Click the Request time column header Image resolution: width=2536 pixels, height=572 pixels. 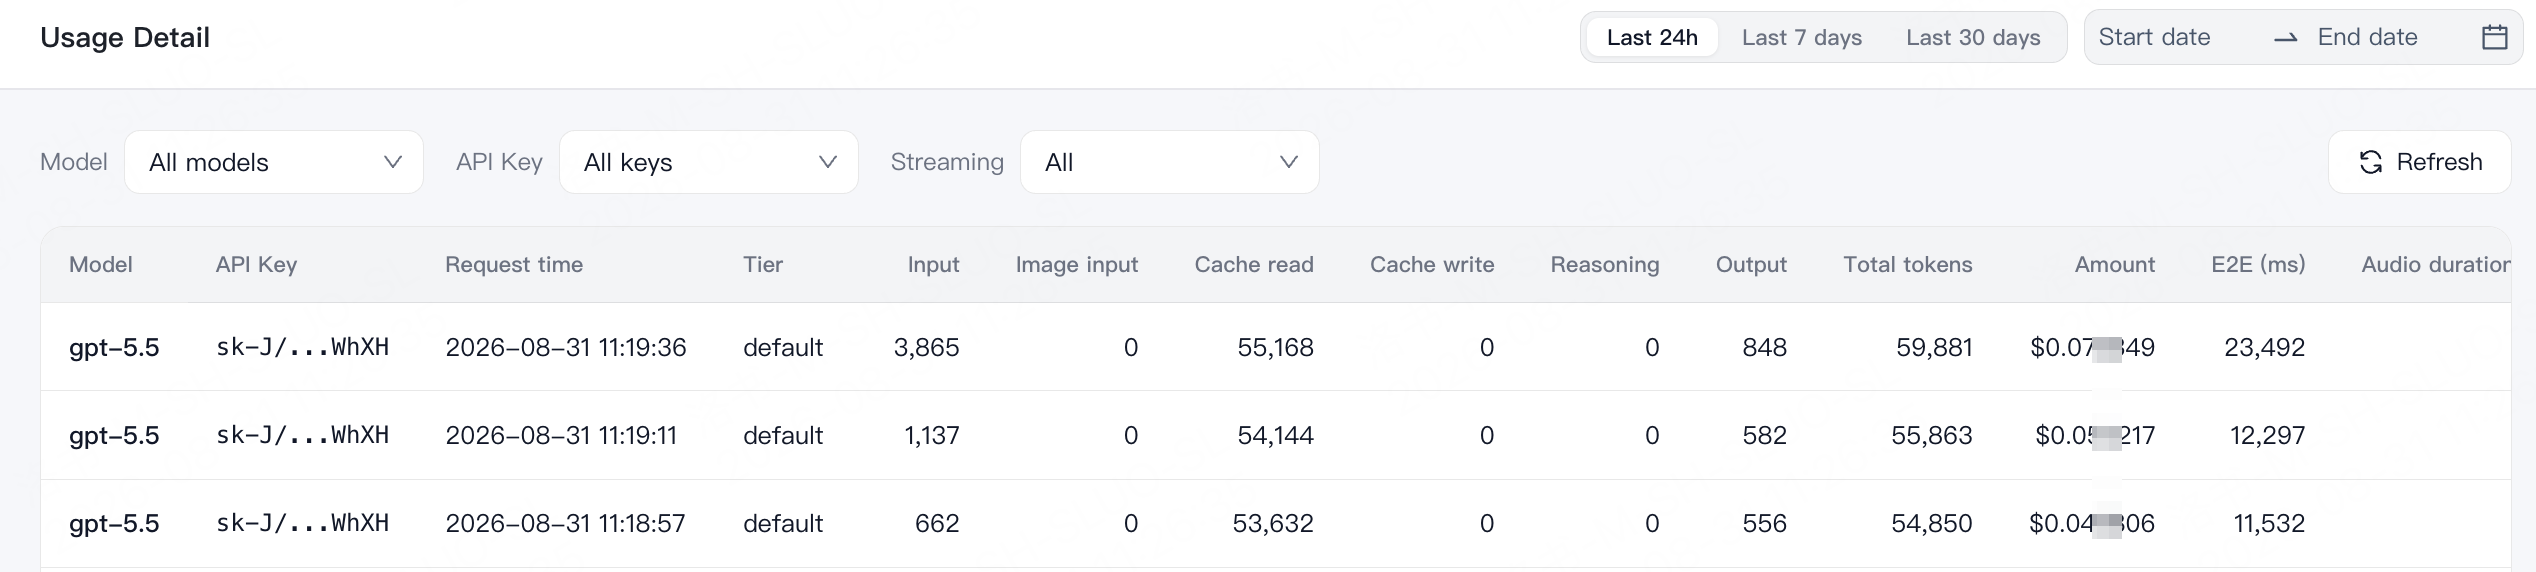(x=514, y=264)
